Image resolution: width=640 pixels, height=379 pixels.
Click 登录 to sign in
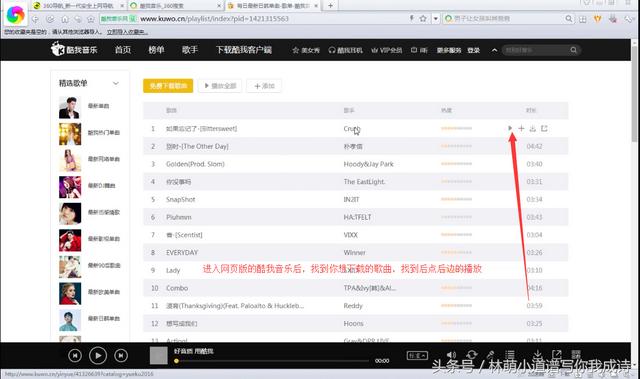coord(473,50)
